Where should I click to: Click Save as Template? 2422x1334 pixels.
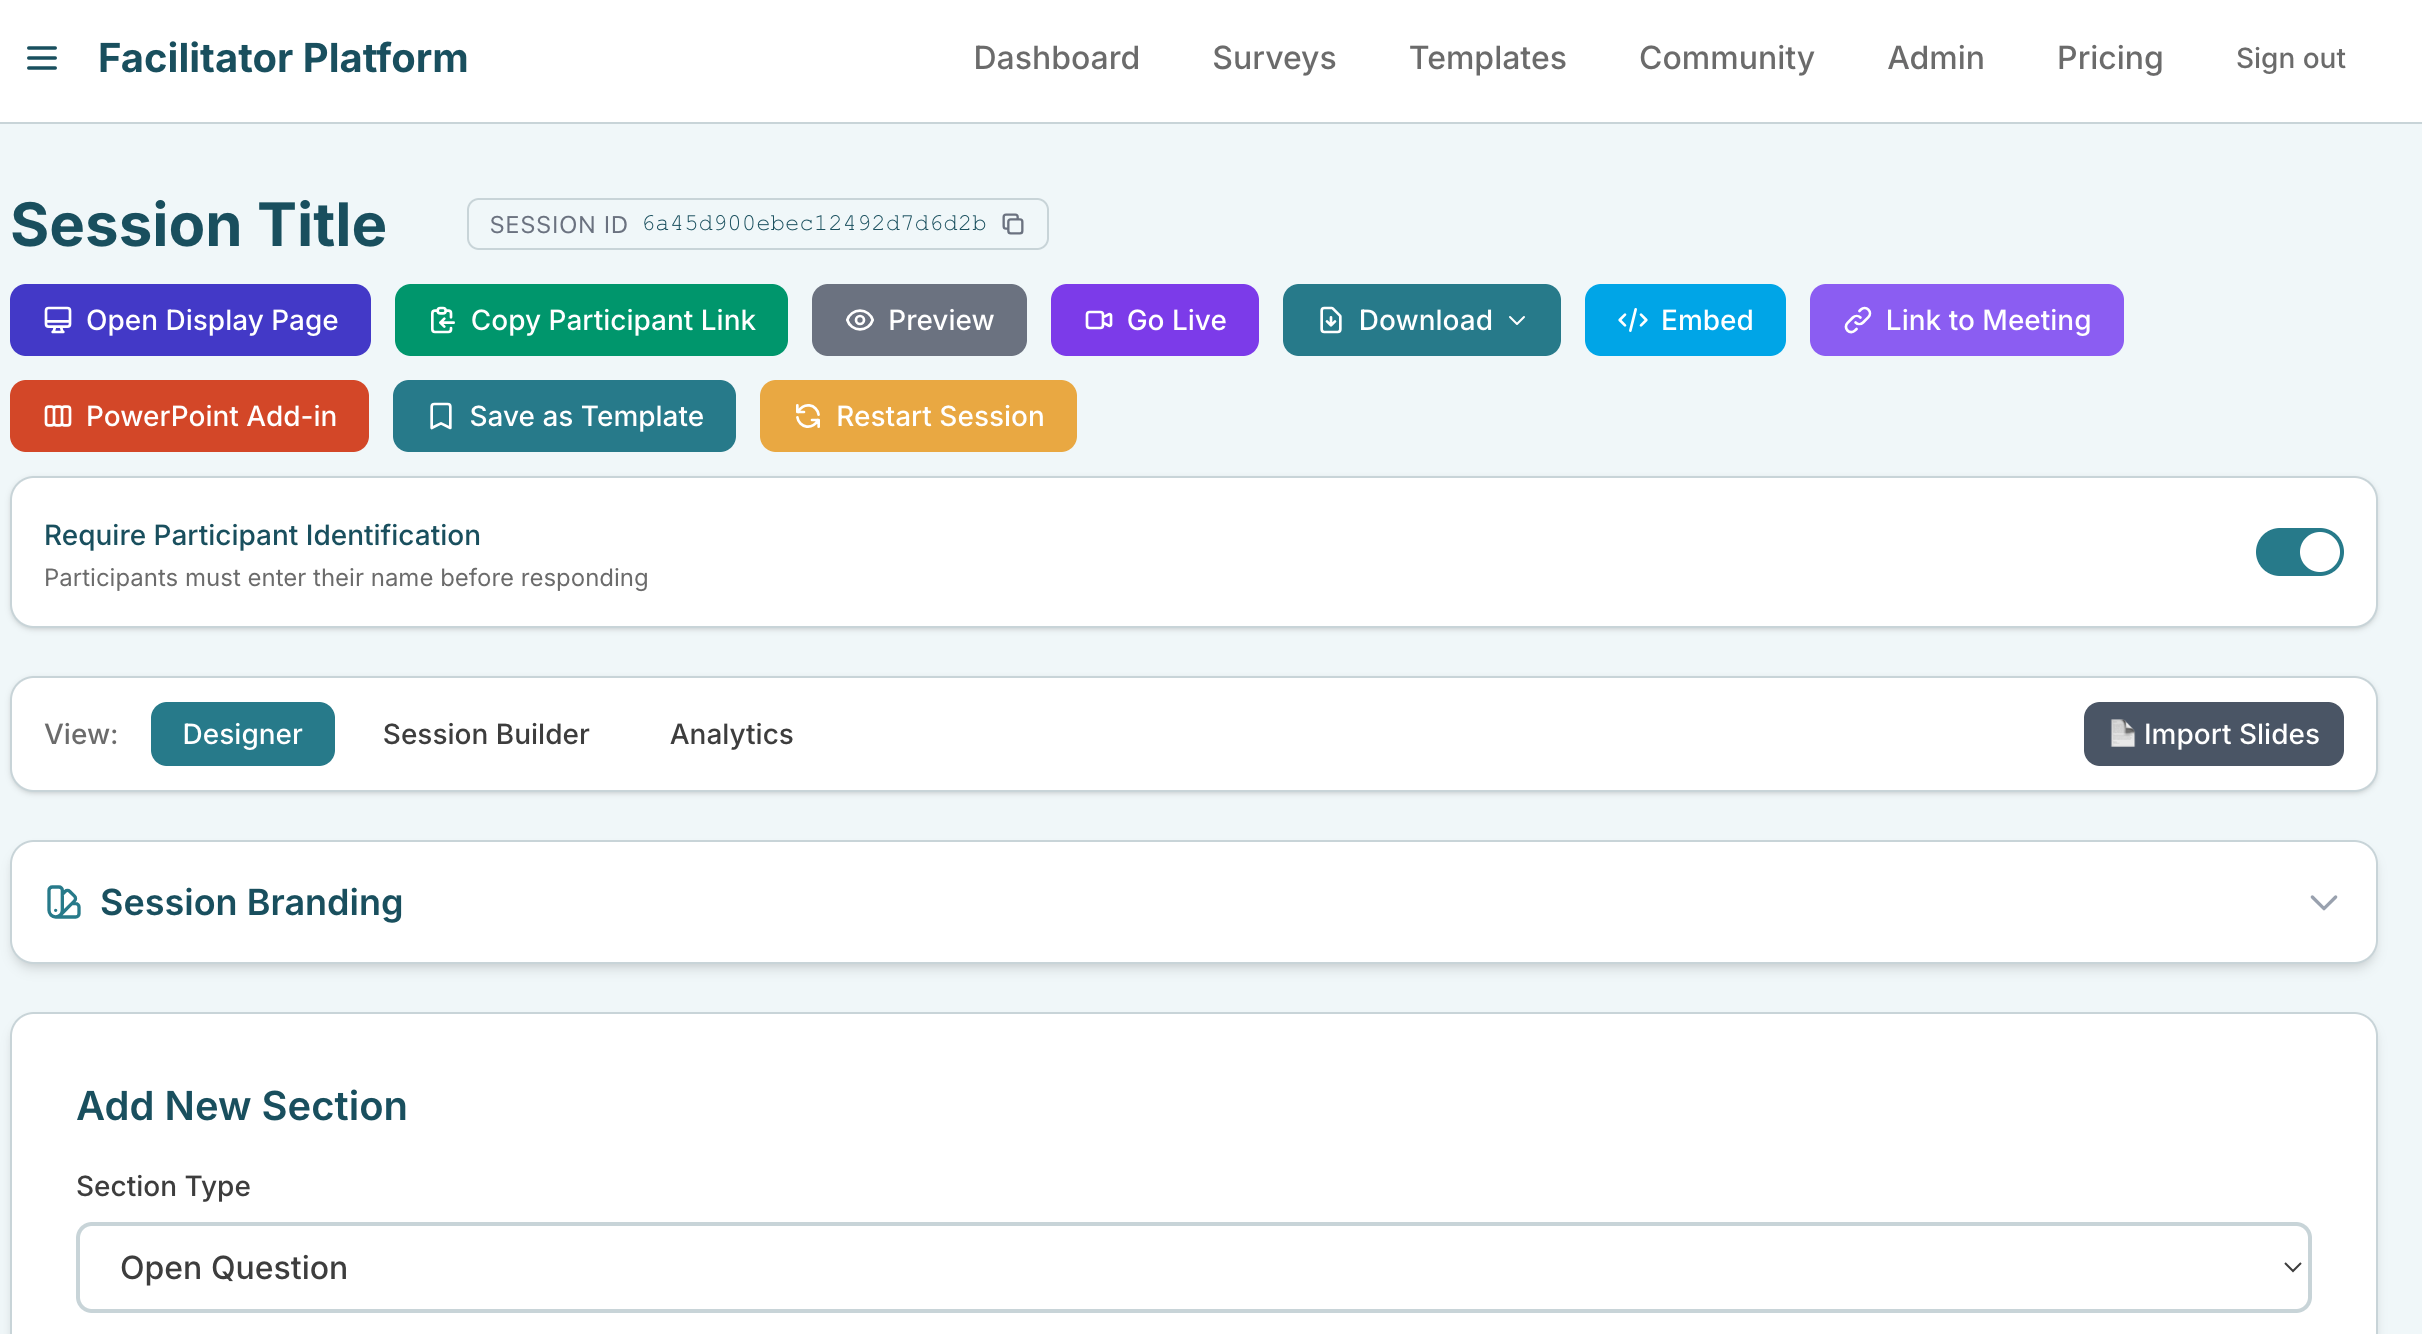pyautogui.click(x=564, y=416)
